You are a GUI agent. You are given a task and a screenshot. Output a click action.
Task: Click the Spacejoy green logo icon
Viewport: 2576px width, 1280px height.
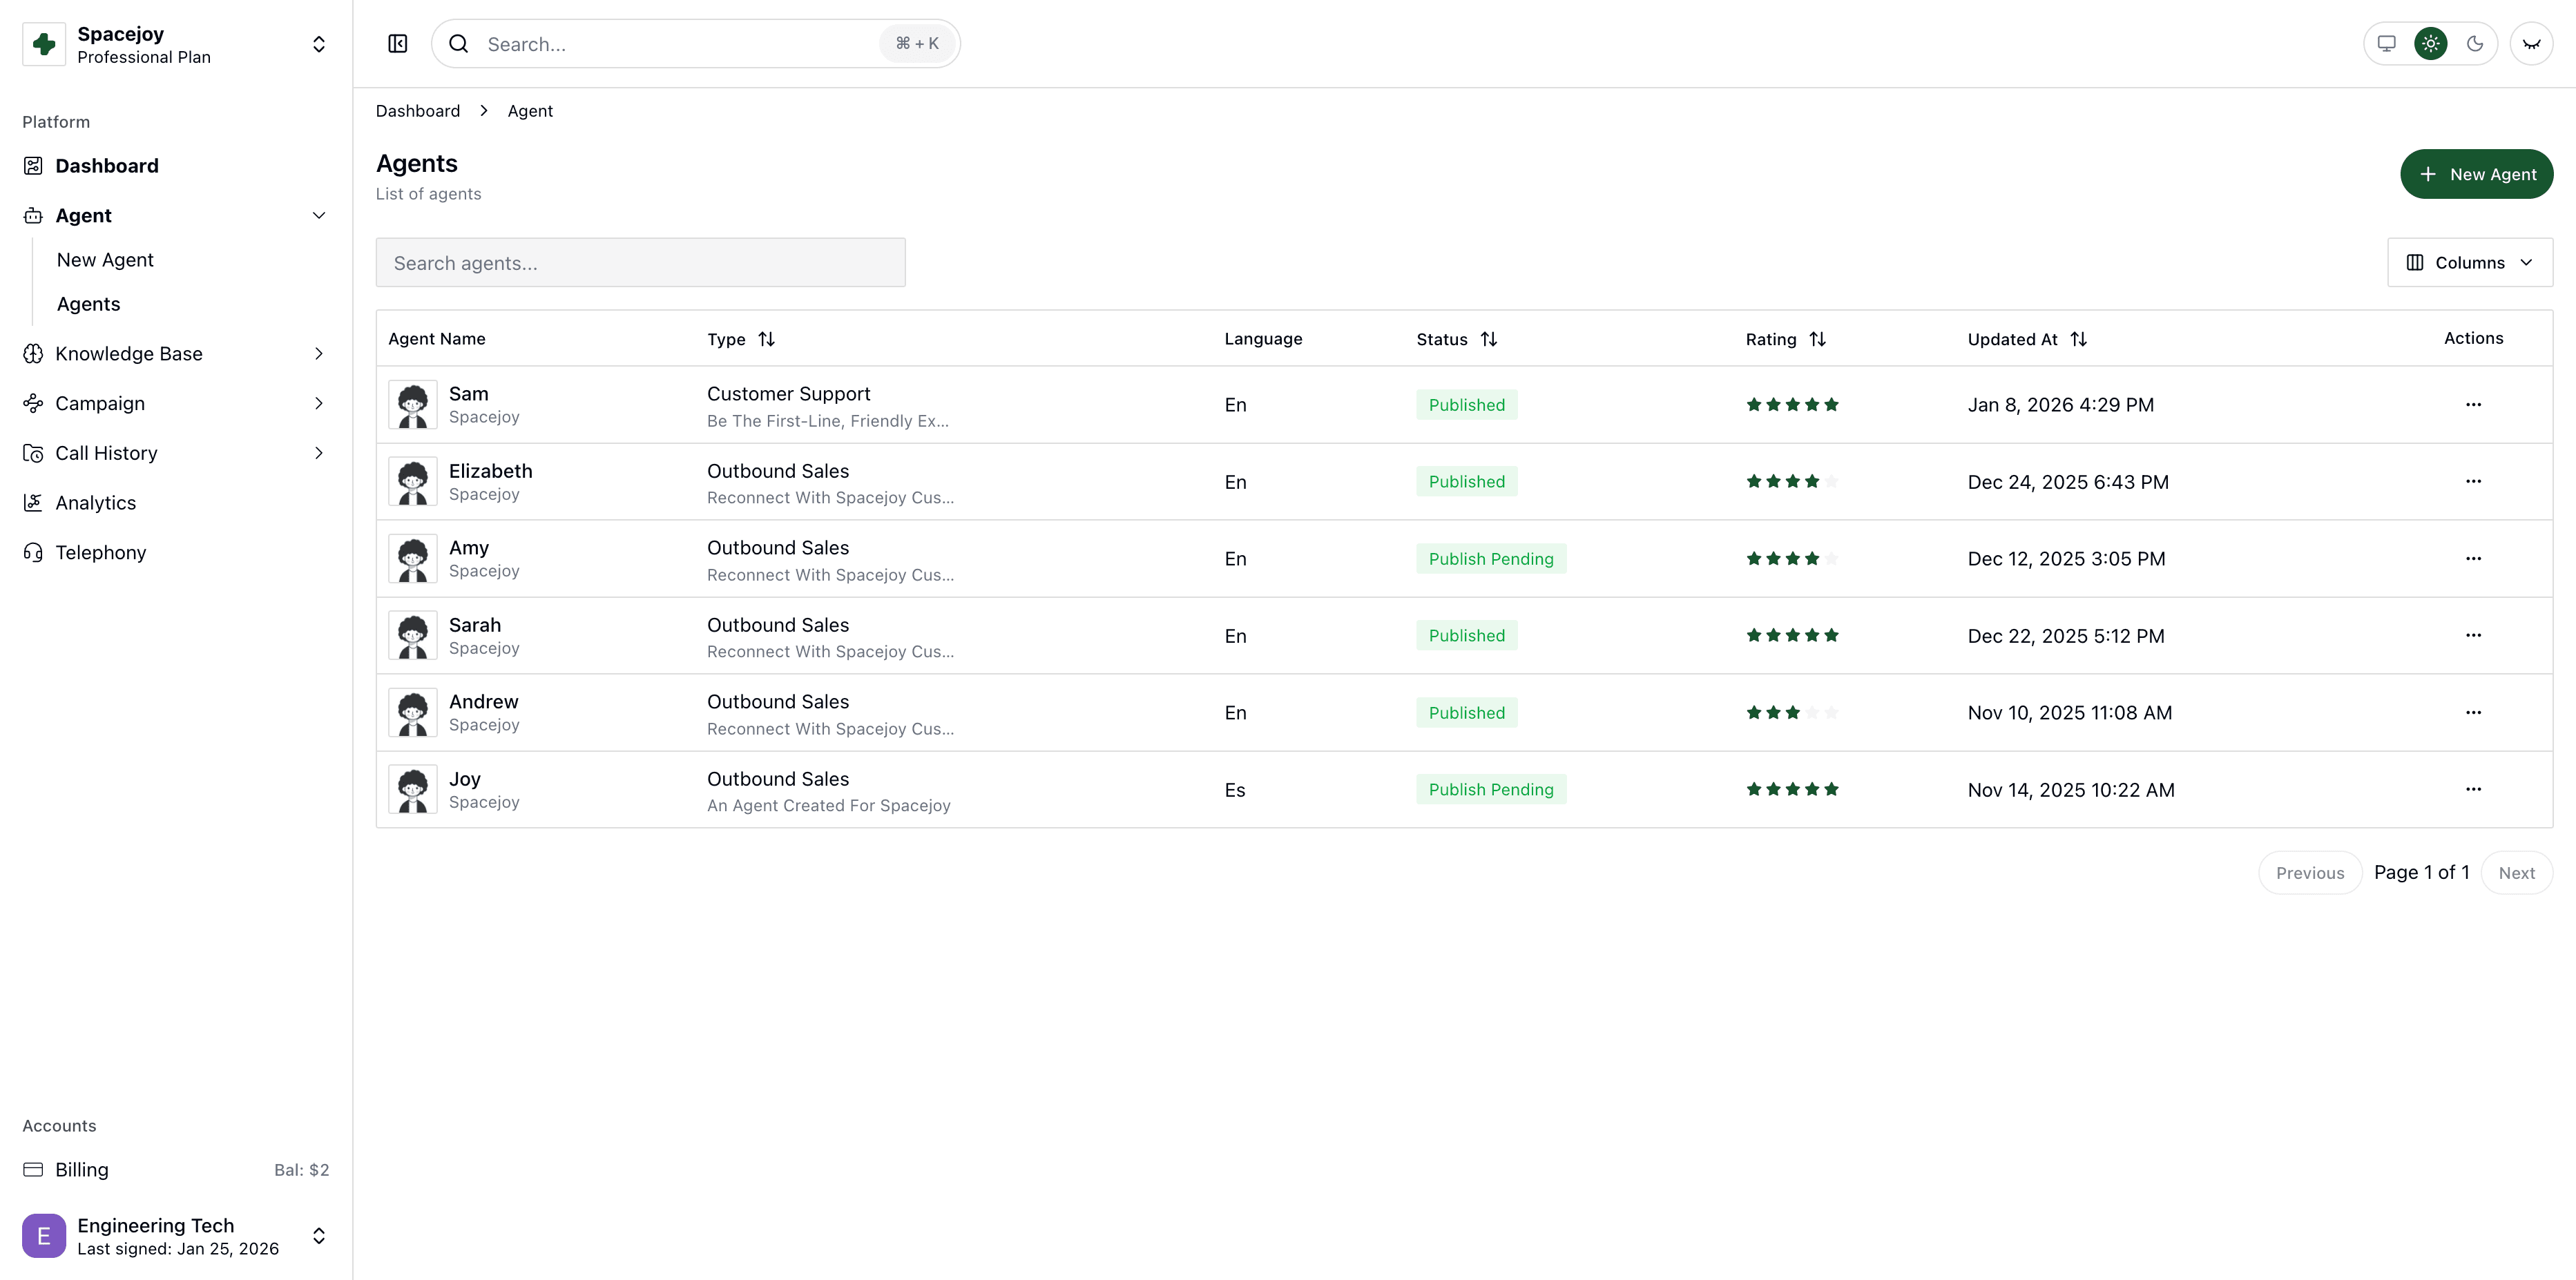point(44,44)
